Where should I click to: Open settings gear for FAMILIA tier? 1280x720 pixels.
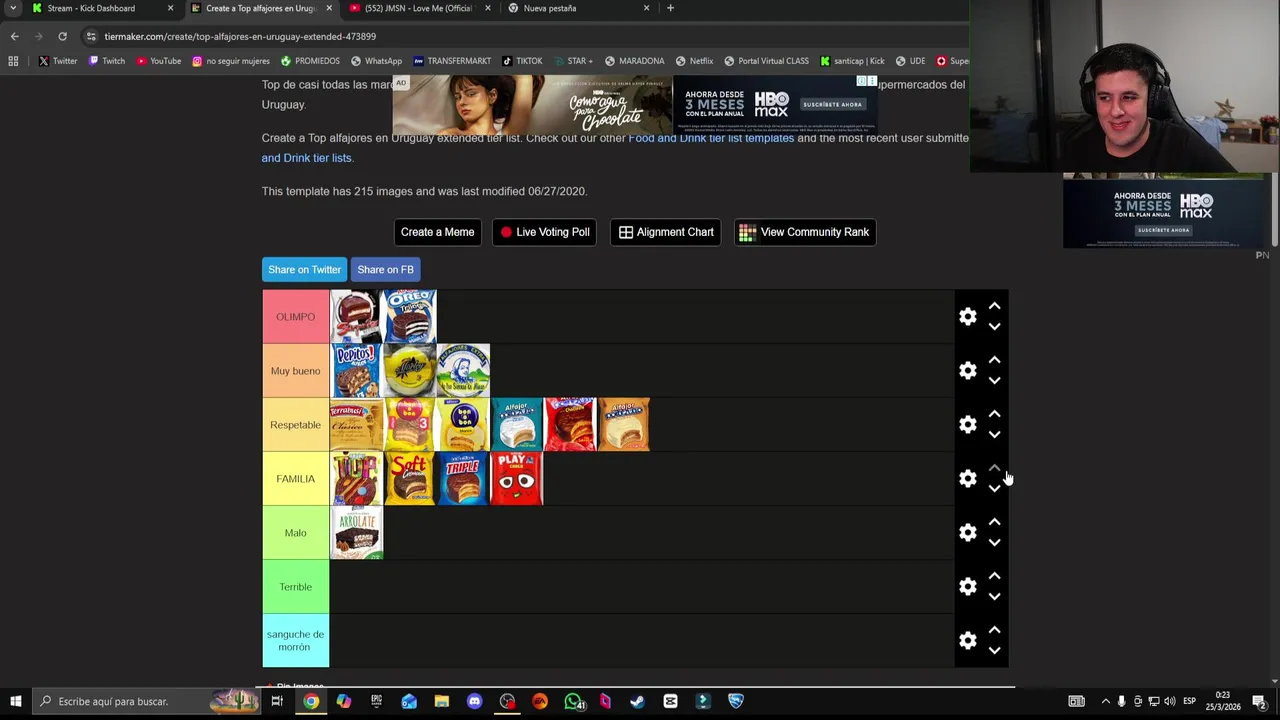[x=967, y=479]
